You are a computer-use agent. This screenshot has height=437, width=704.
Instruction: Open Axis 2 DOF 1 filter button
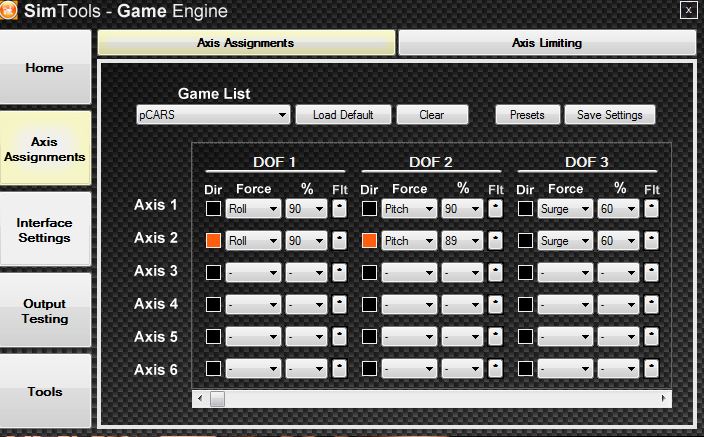click(x=339, y=241)
